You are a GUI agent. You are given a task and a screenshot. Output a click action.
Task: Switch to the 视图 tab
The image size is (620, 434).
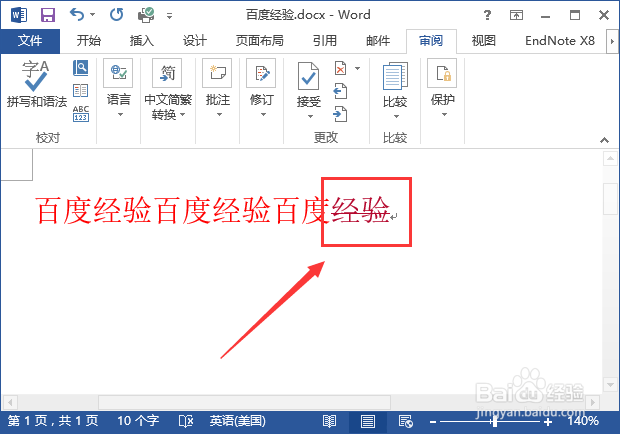[484, 41]
